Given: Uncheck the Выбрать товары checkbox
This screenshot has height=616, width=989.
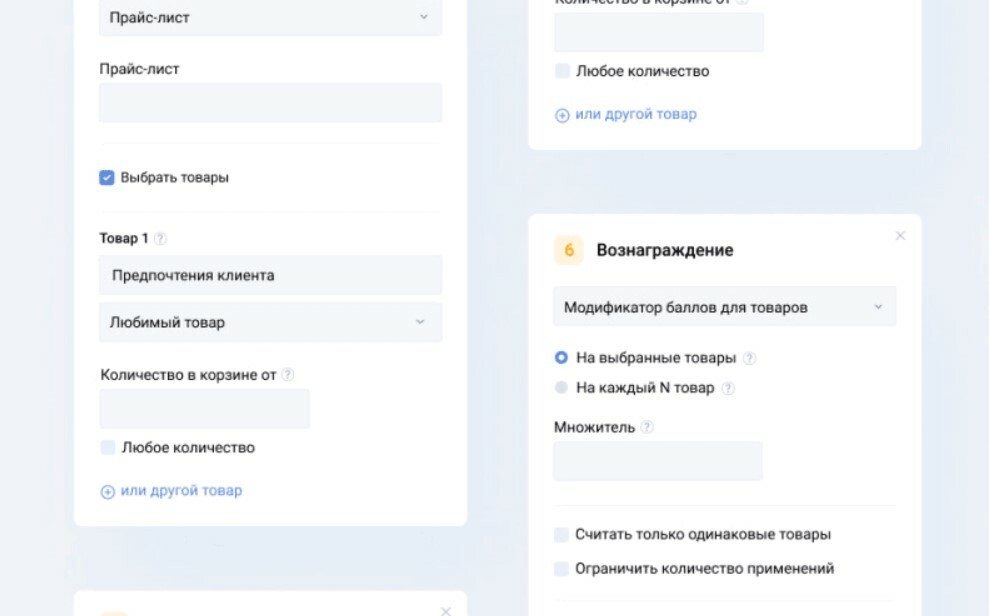Looking at the screenshot, I should coord(107,178).
